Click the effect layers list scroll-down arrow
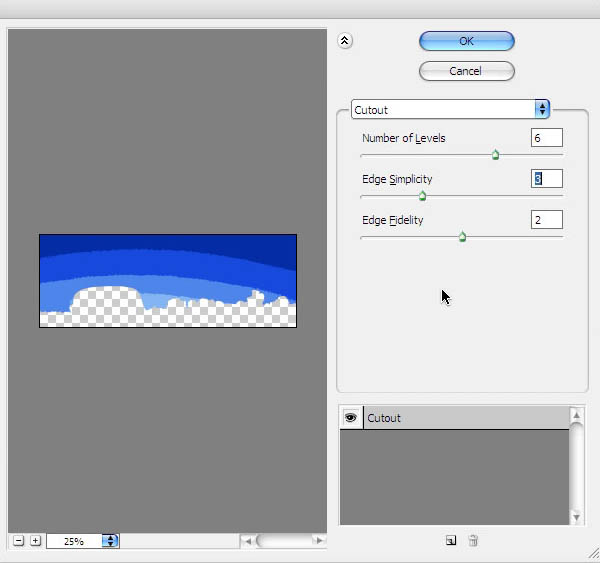 pos(576,518)
